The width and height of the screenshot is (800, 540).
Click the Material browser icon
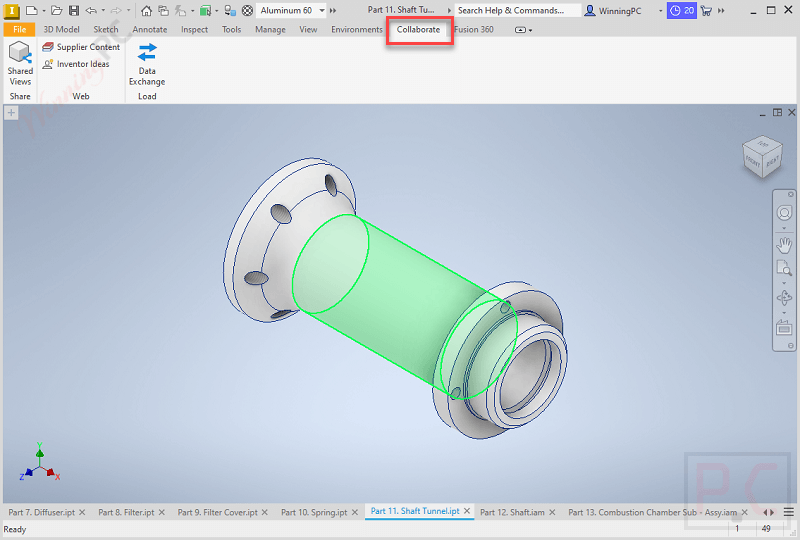click(230, 10)
